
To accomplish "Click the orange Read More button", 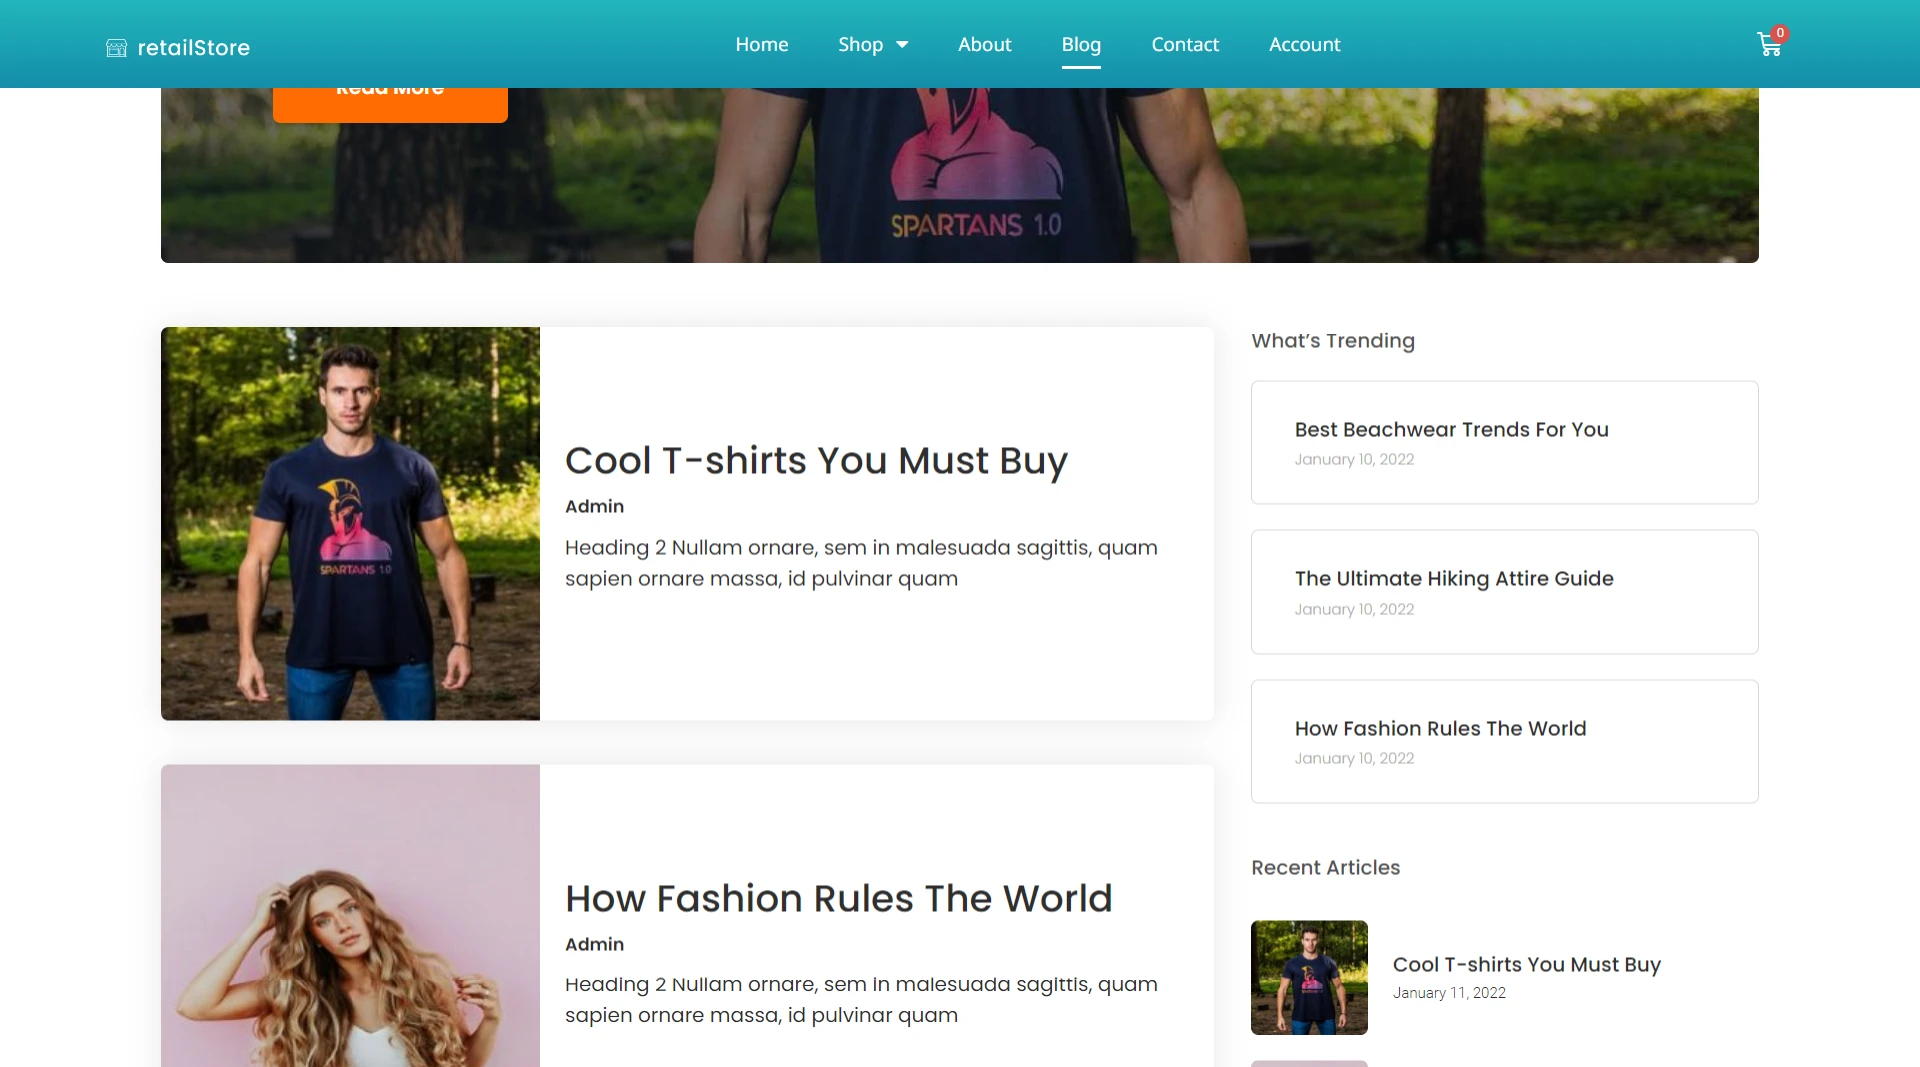I will point(390,105).
